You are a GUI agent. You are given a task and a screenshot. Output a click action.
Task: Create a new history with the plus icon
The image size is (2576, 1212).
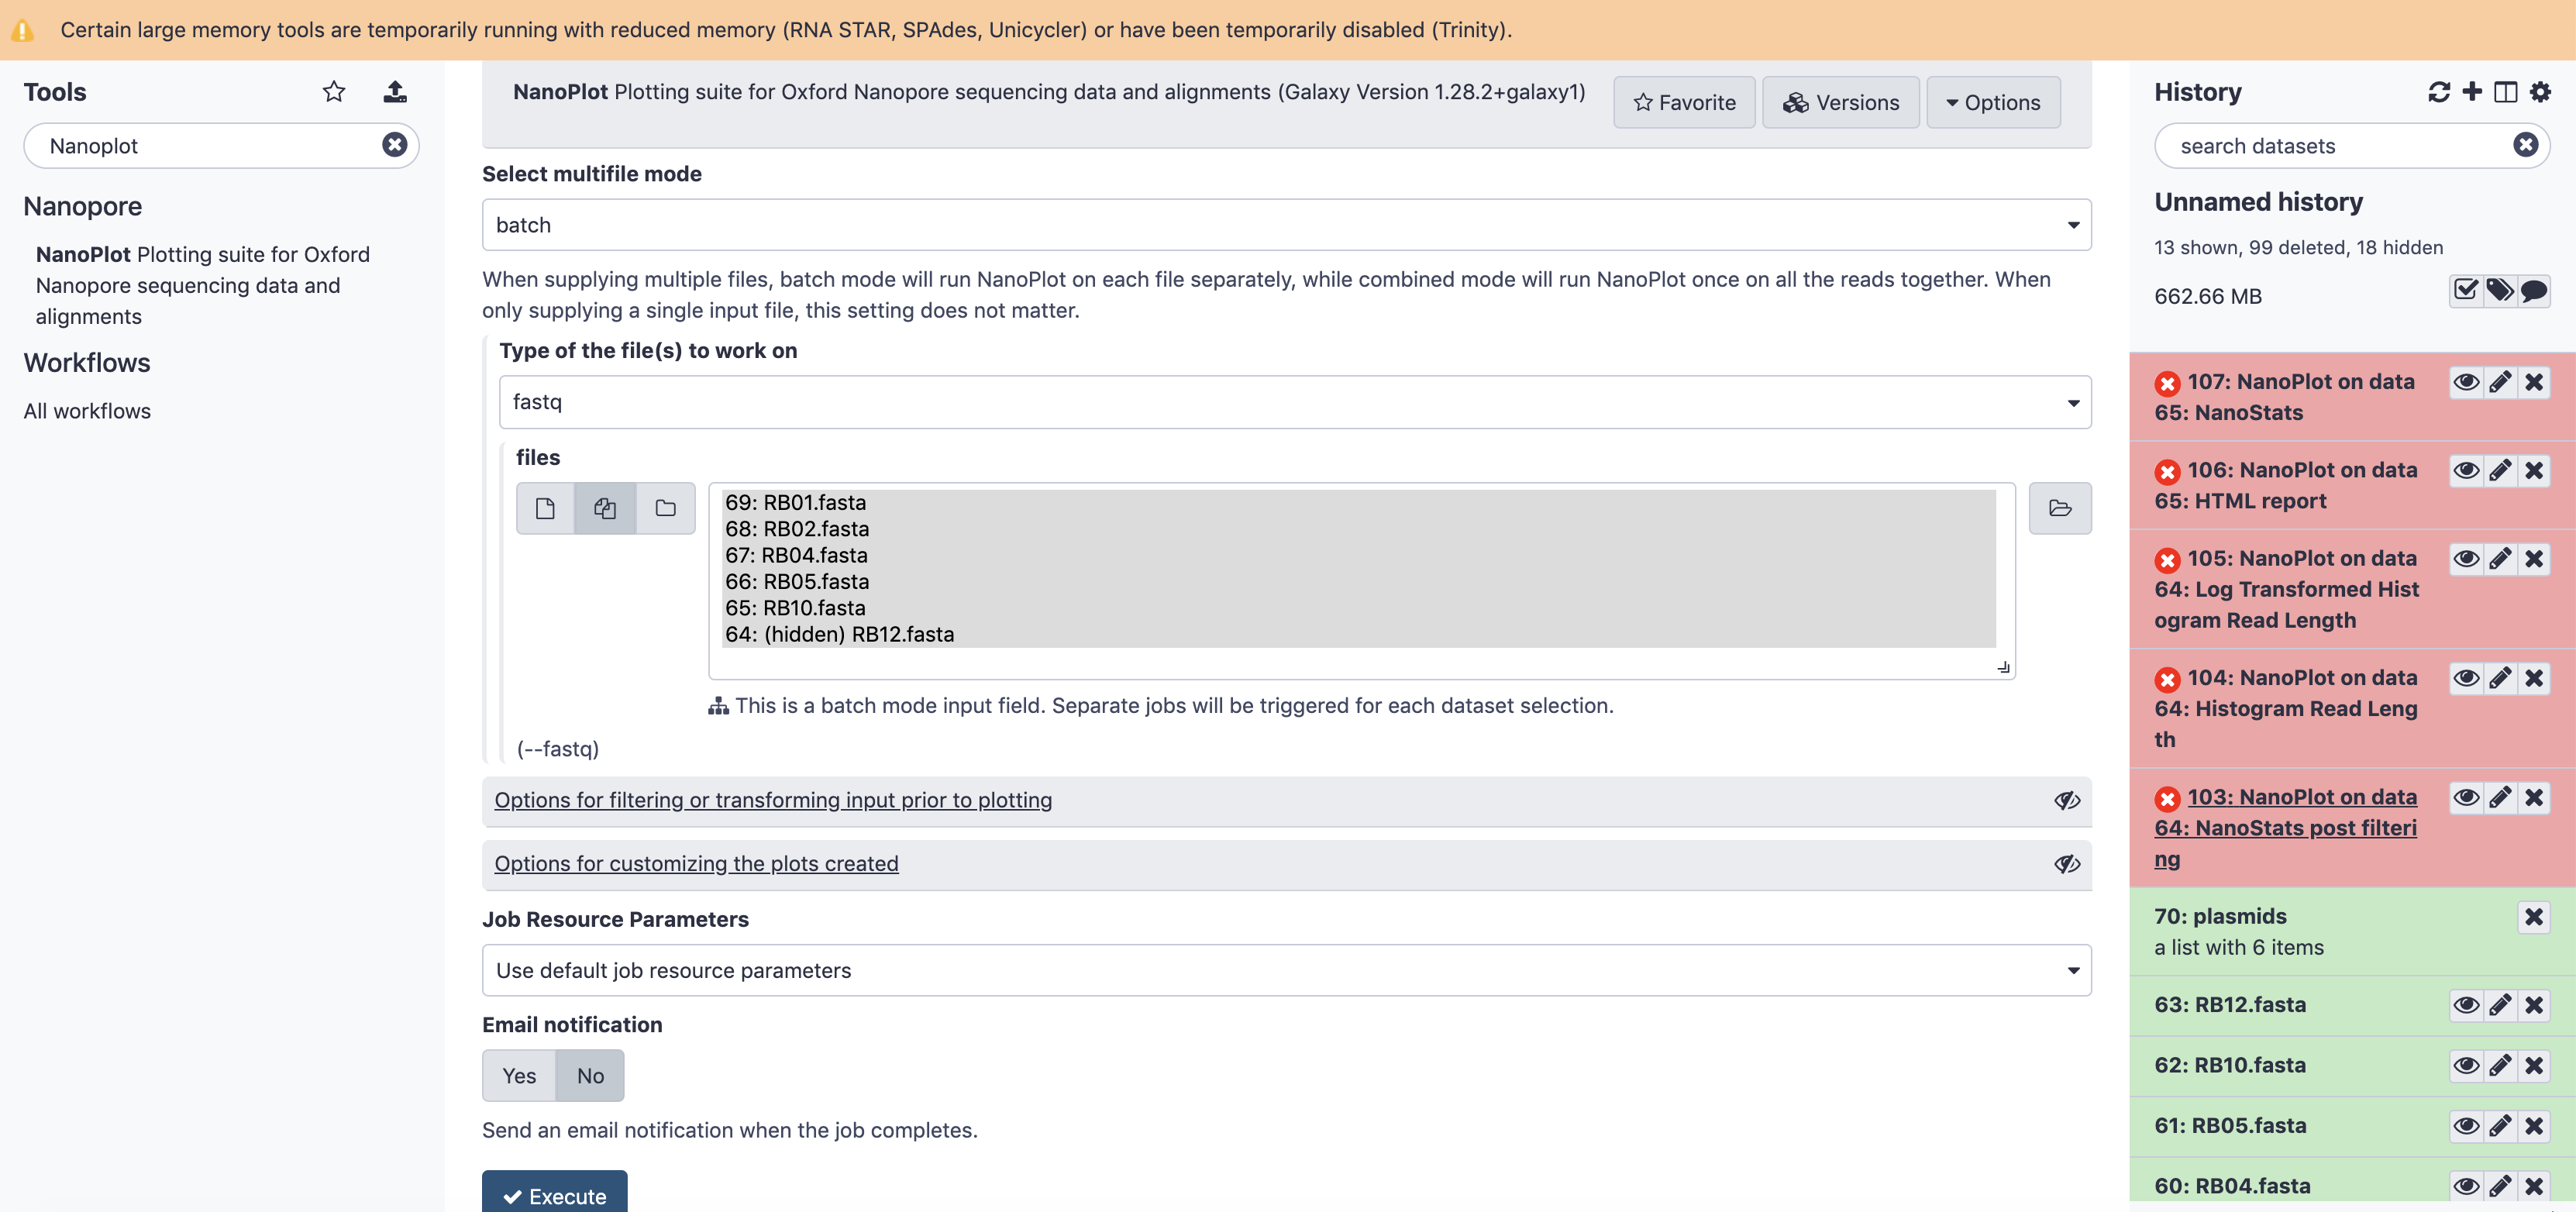[x=2472, y=92]
